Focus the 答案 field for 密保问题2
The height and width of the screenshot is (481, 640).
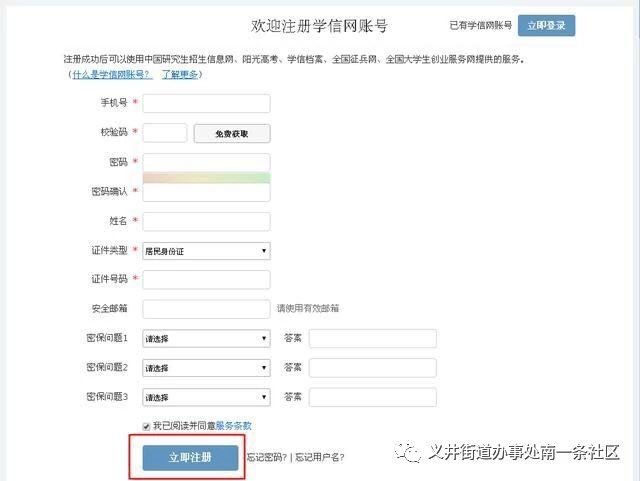373,368
